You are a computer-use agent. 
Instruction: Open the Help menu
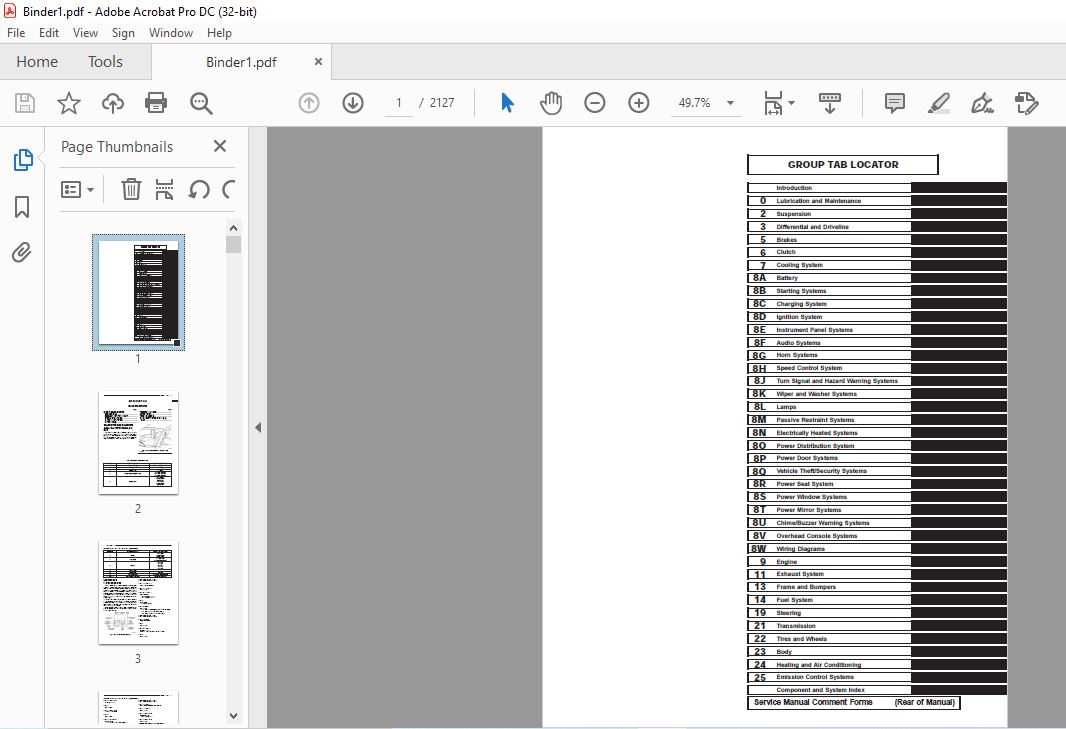tap(219, 33)
